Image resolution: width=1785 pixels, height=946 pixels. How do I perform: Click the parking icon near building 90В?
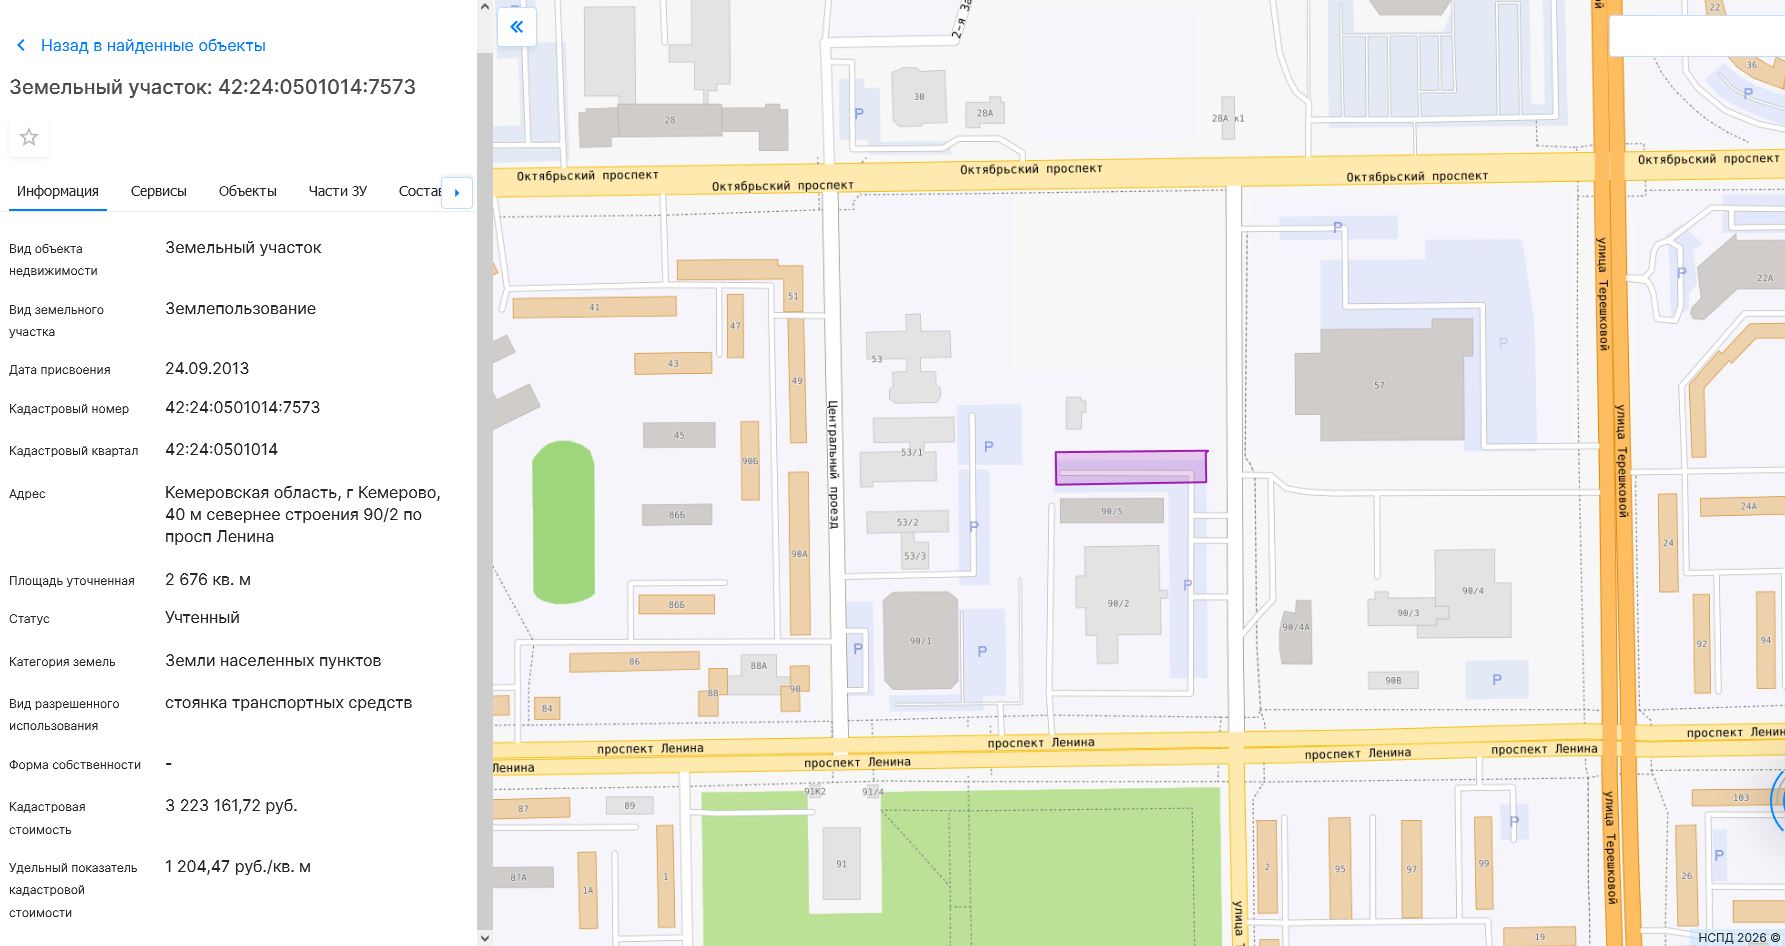pyautogui.click(x=1496, y=680)
